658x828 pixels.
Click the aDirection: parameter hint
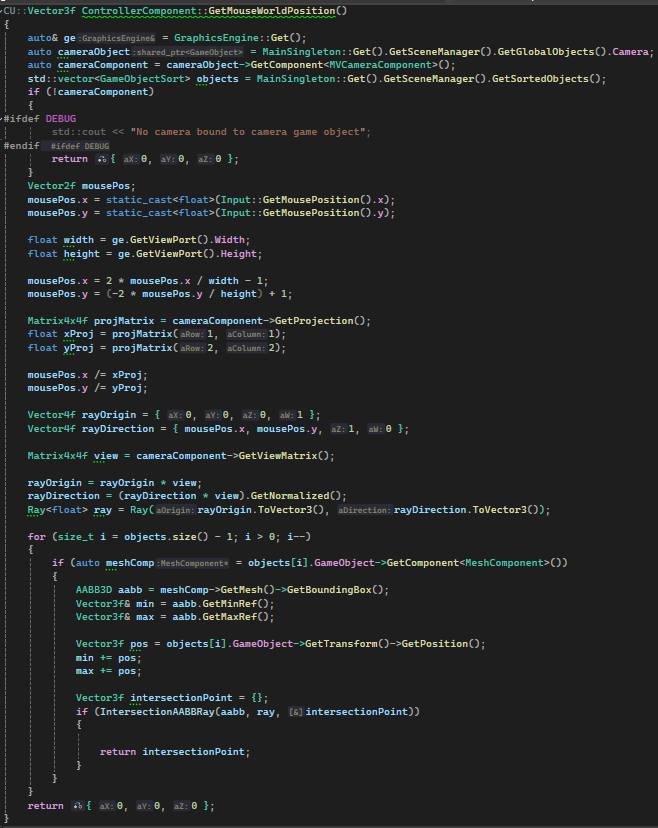pos(365,510)
